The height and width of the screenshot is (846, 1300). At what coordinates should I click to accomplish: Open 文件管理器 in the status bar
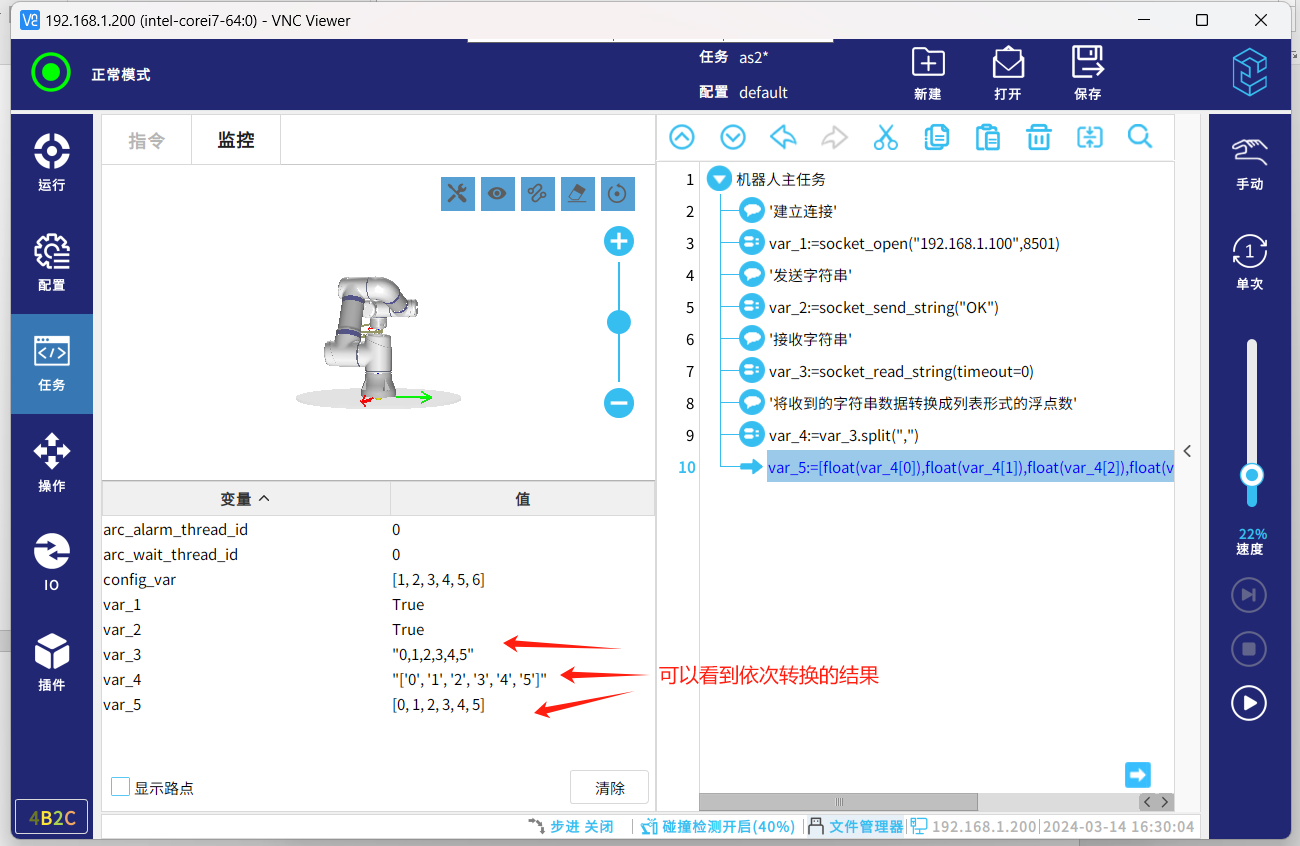click(856, 827)
